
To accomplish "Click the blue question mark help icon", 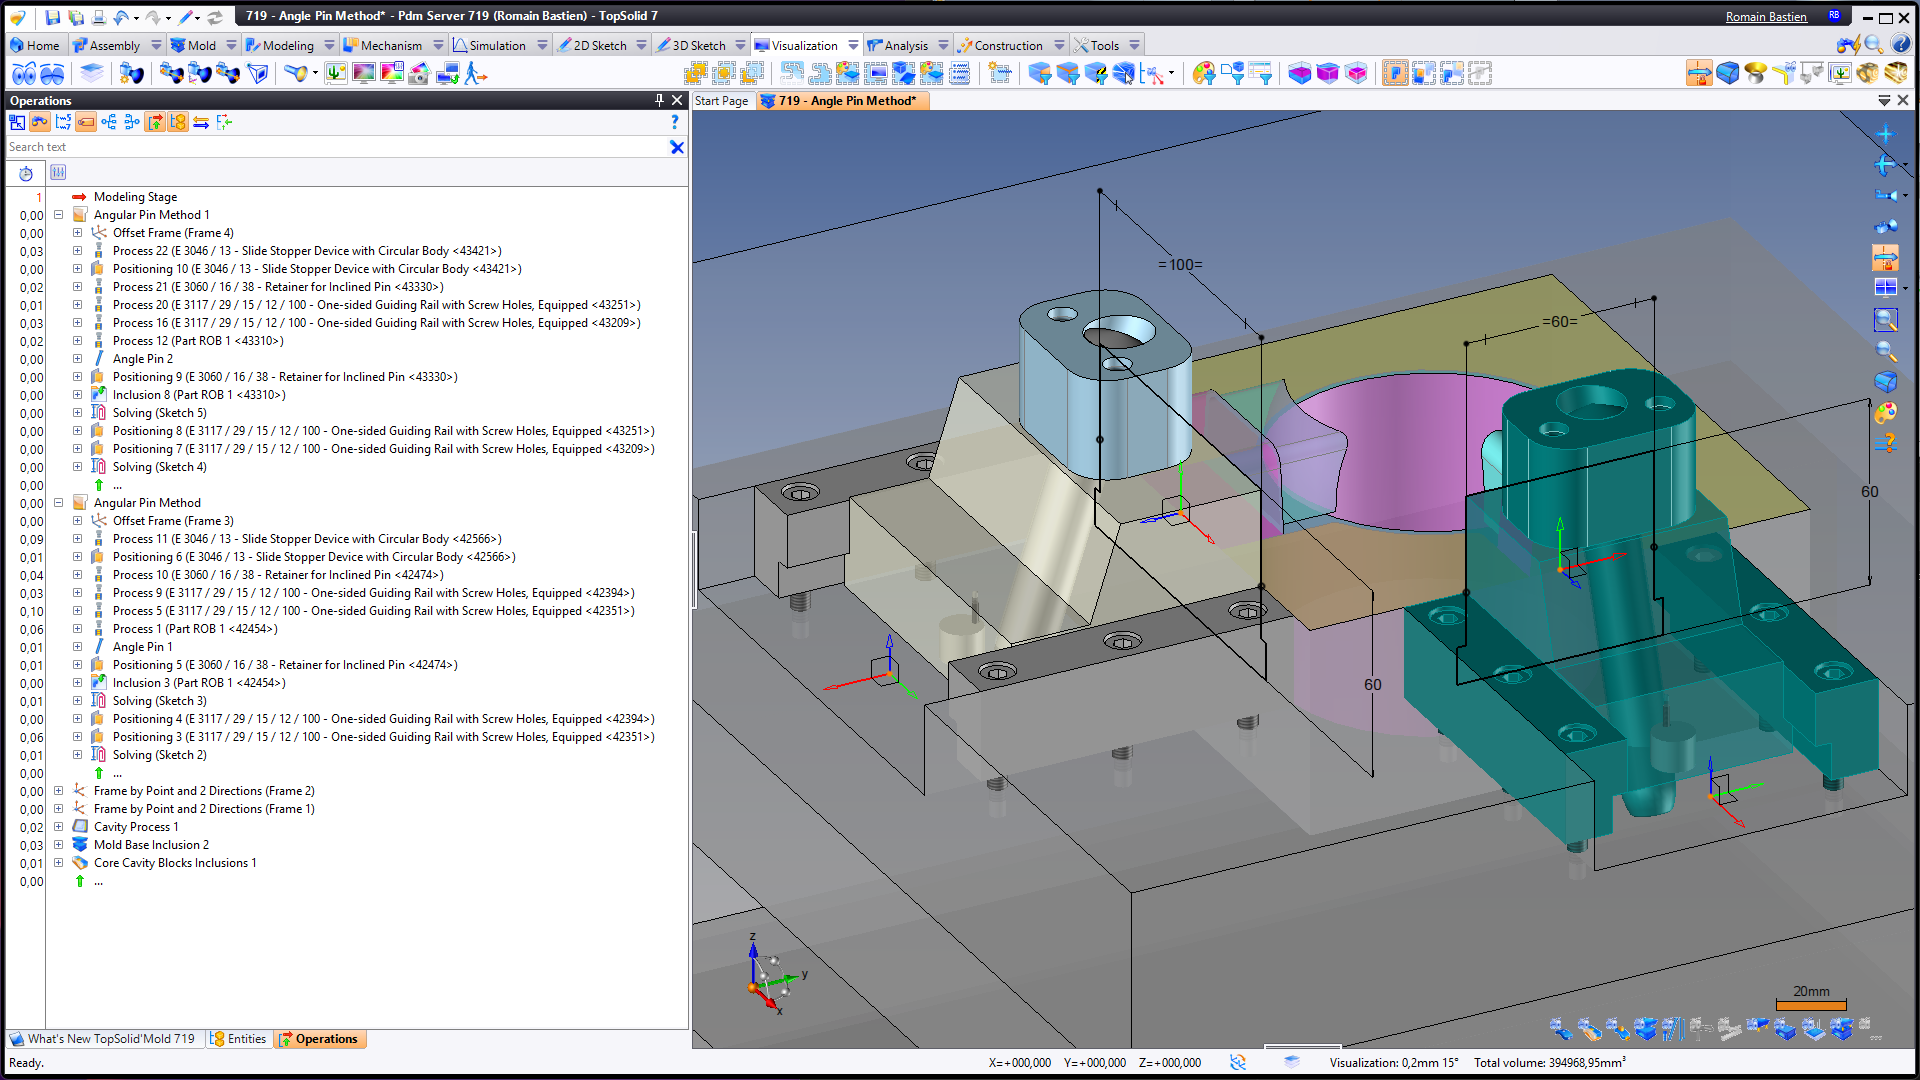I will click(675, 122).
